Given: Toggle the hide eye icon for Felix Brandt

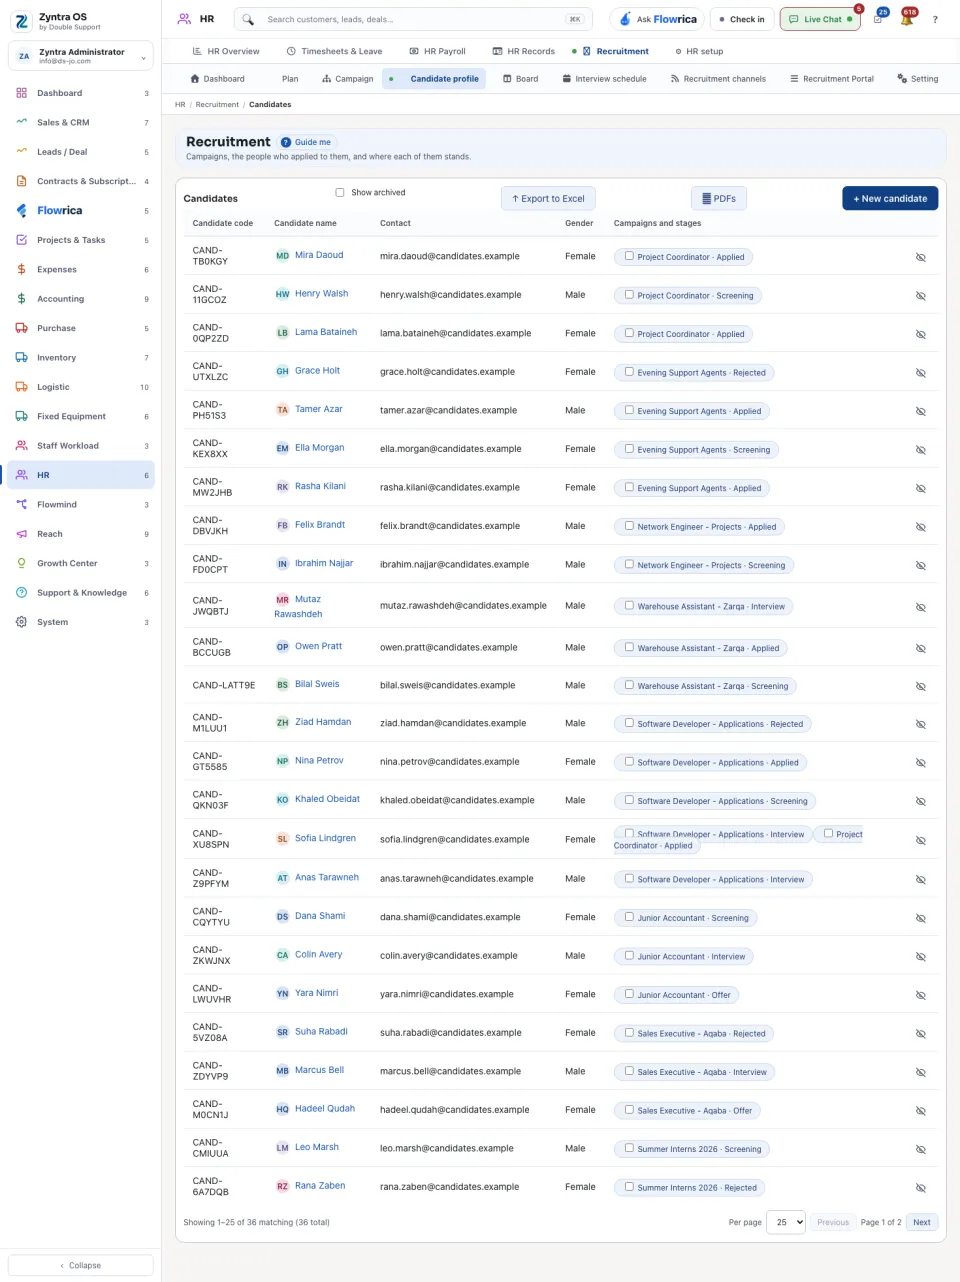Looking at the screenshot, I should tap(921, 527).
